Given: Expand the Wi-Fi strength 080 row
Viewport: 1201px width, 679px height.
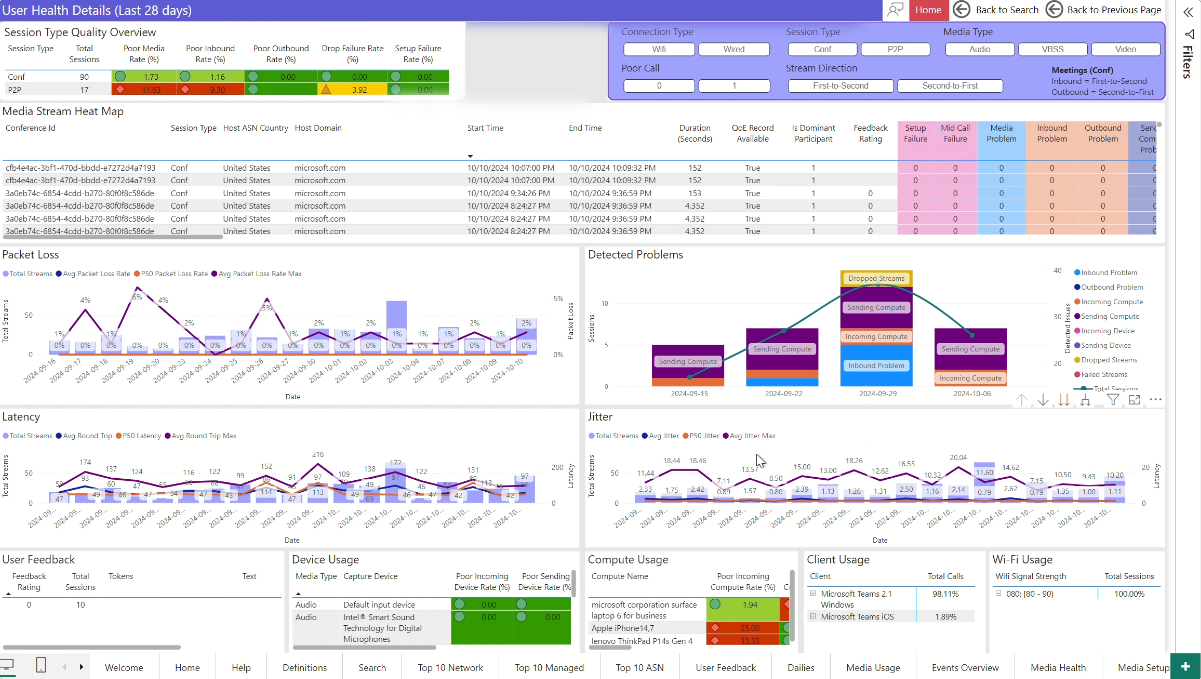Looking at the screenshot, I should pos(997,594).
